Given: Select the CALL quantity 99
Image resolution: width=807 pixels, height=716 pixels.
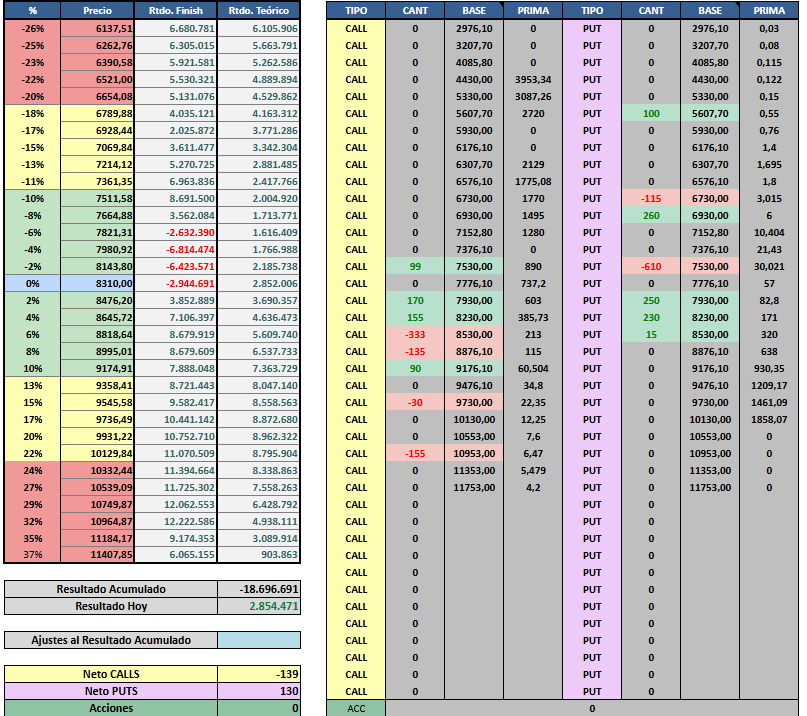Looking at the screenshot, I should click(415, 267).
